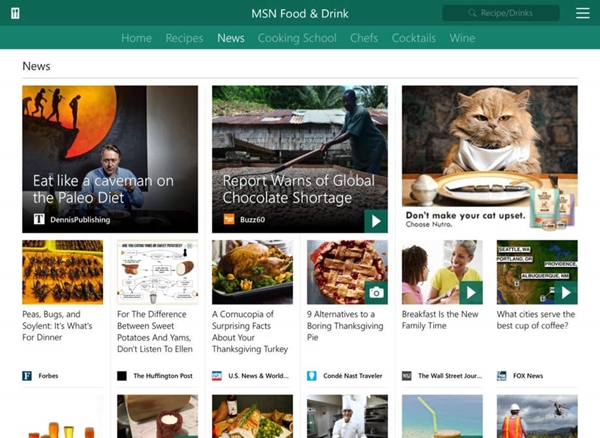Click the News section heading
Screen dimensions: 600x438
(36, 66)
